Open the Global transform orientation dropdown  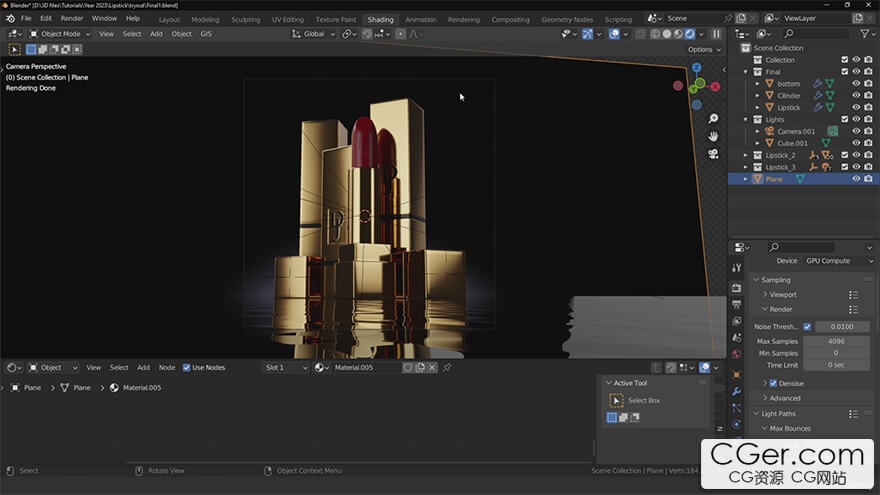313,34
